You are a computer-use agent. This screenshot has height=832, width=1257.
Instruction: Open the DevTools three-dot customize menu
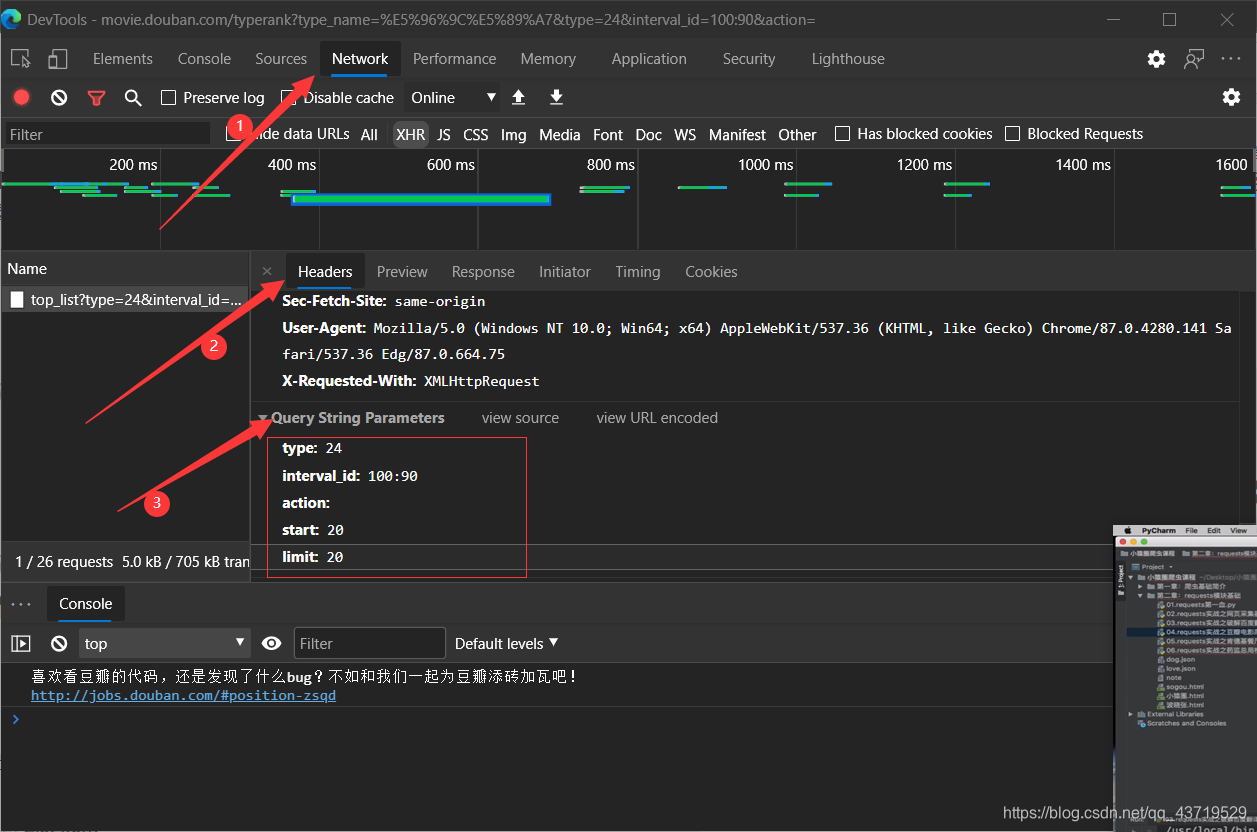1231,59
